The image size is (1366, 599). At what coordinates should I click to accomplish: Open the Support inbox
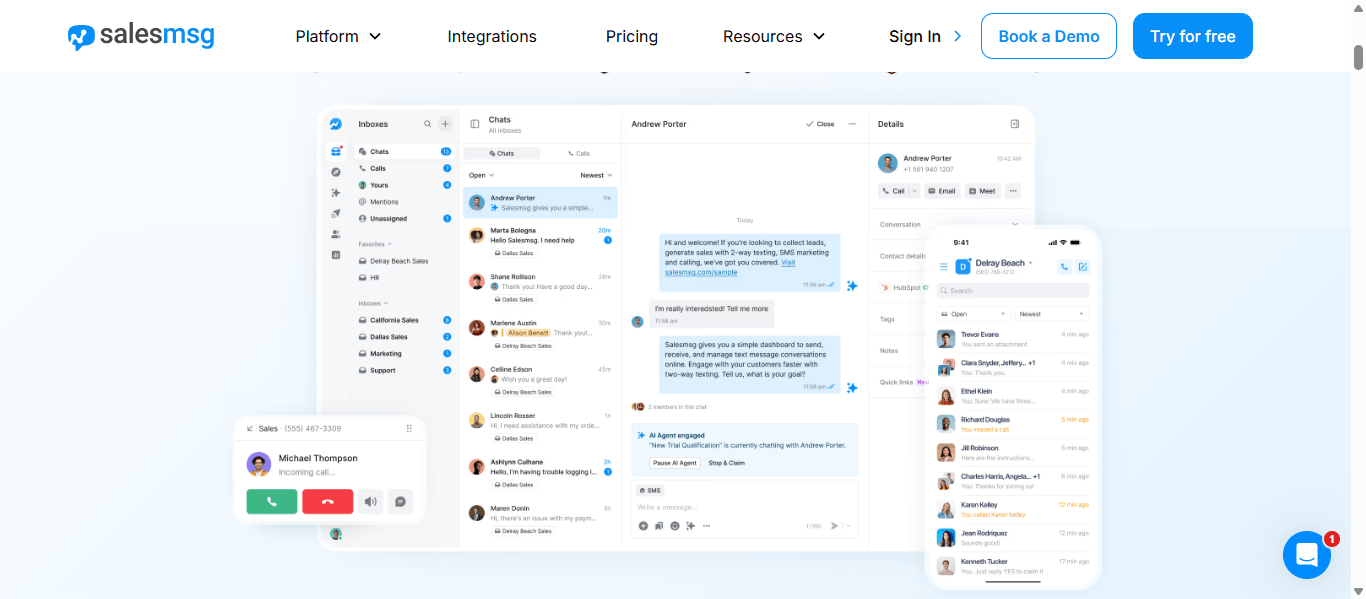pyautogui.click(x=404, y=370)
